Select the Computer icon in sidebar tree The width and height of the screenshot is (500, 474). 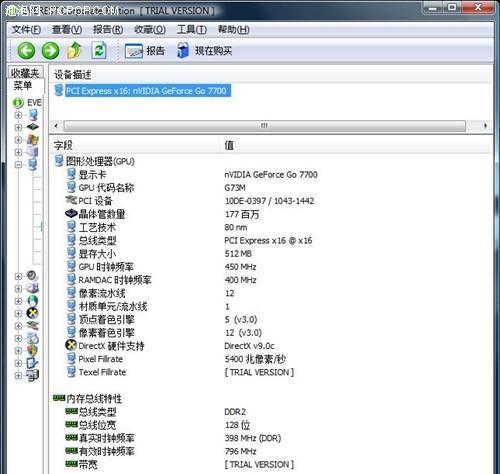[x=33, y=115]
